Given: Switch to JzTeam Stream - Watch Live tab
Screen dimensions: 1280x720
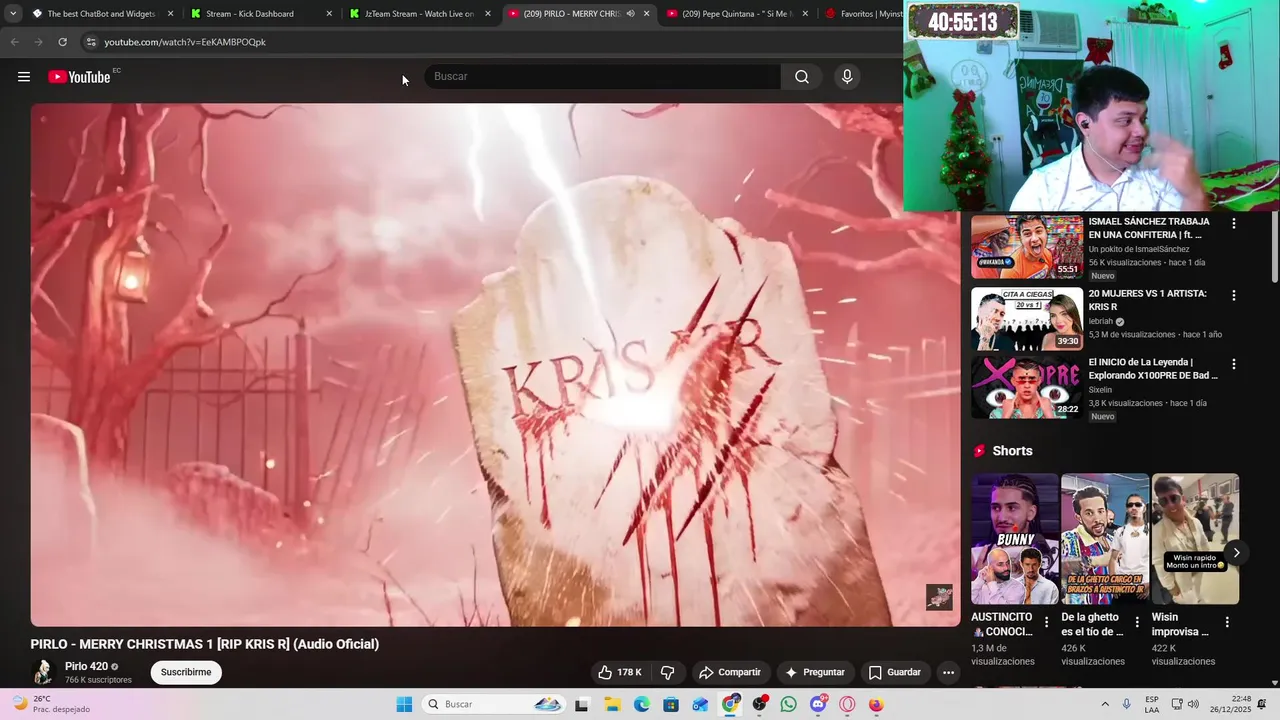Looking at the screenshot, I should point(420,14).
